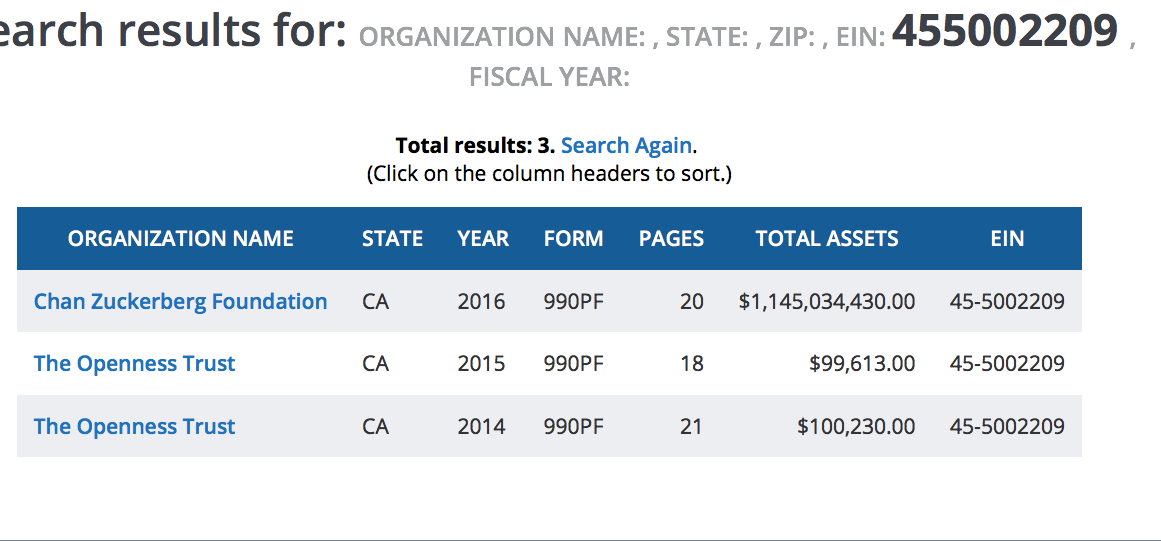Open The Openness Trust 2015 filing
This screenshot has width=1161, height=541.
pyautogui.click(x=134, y=363)
